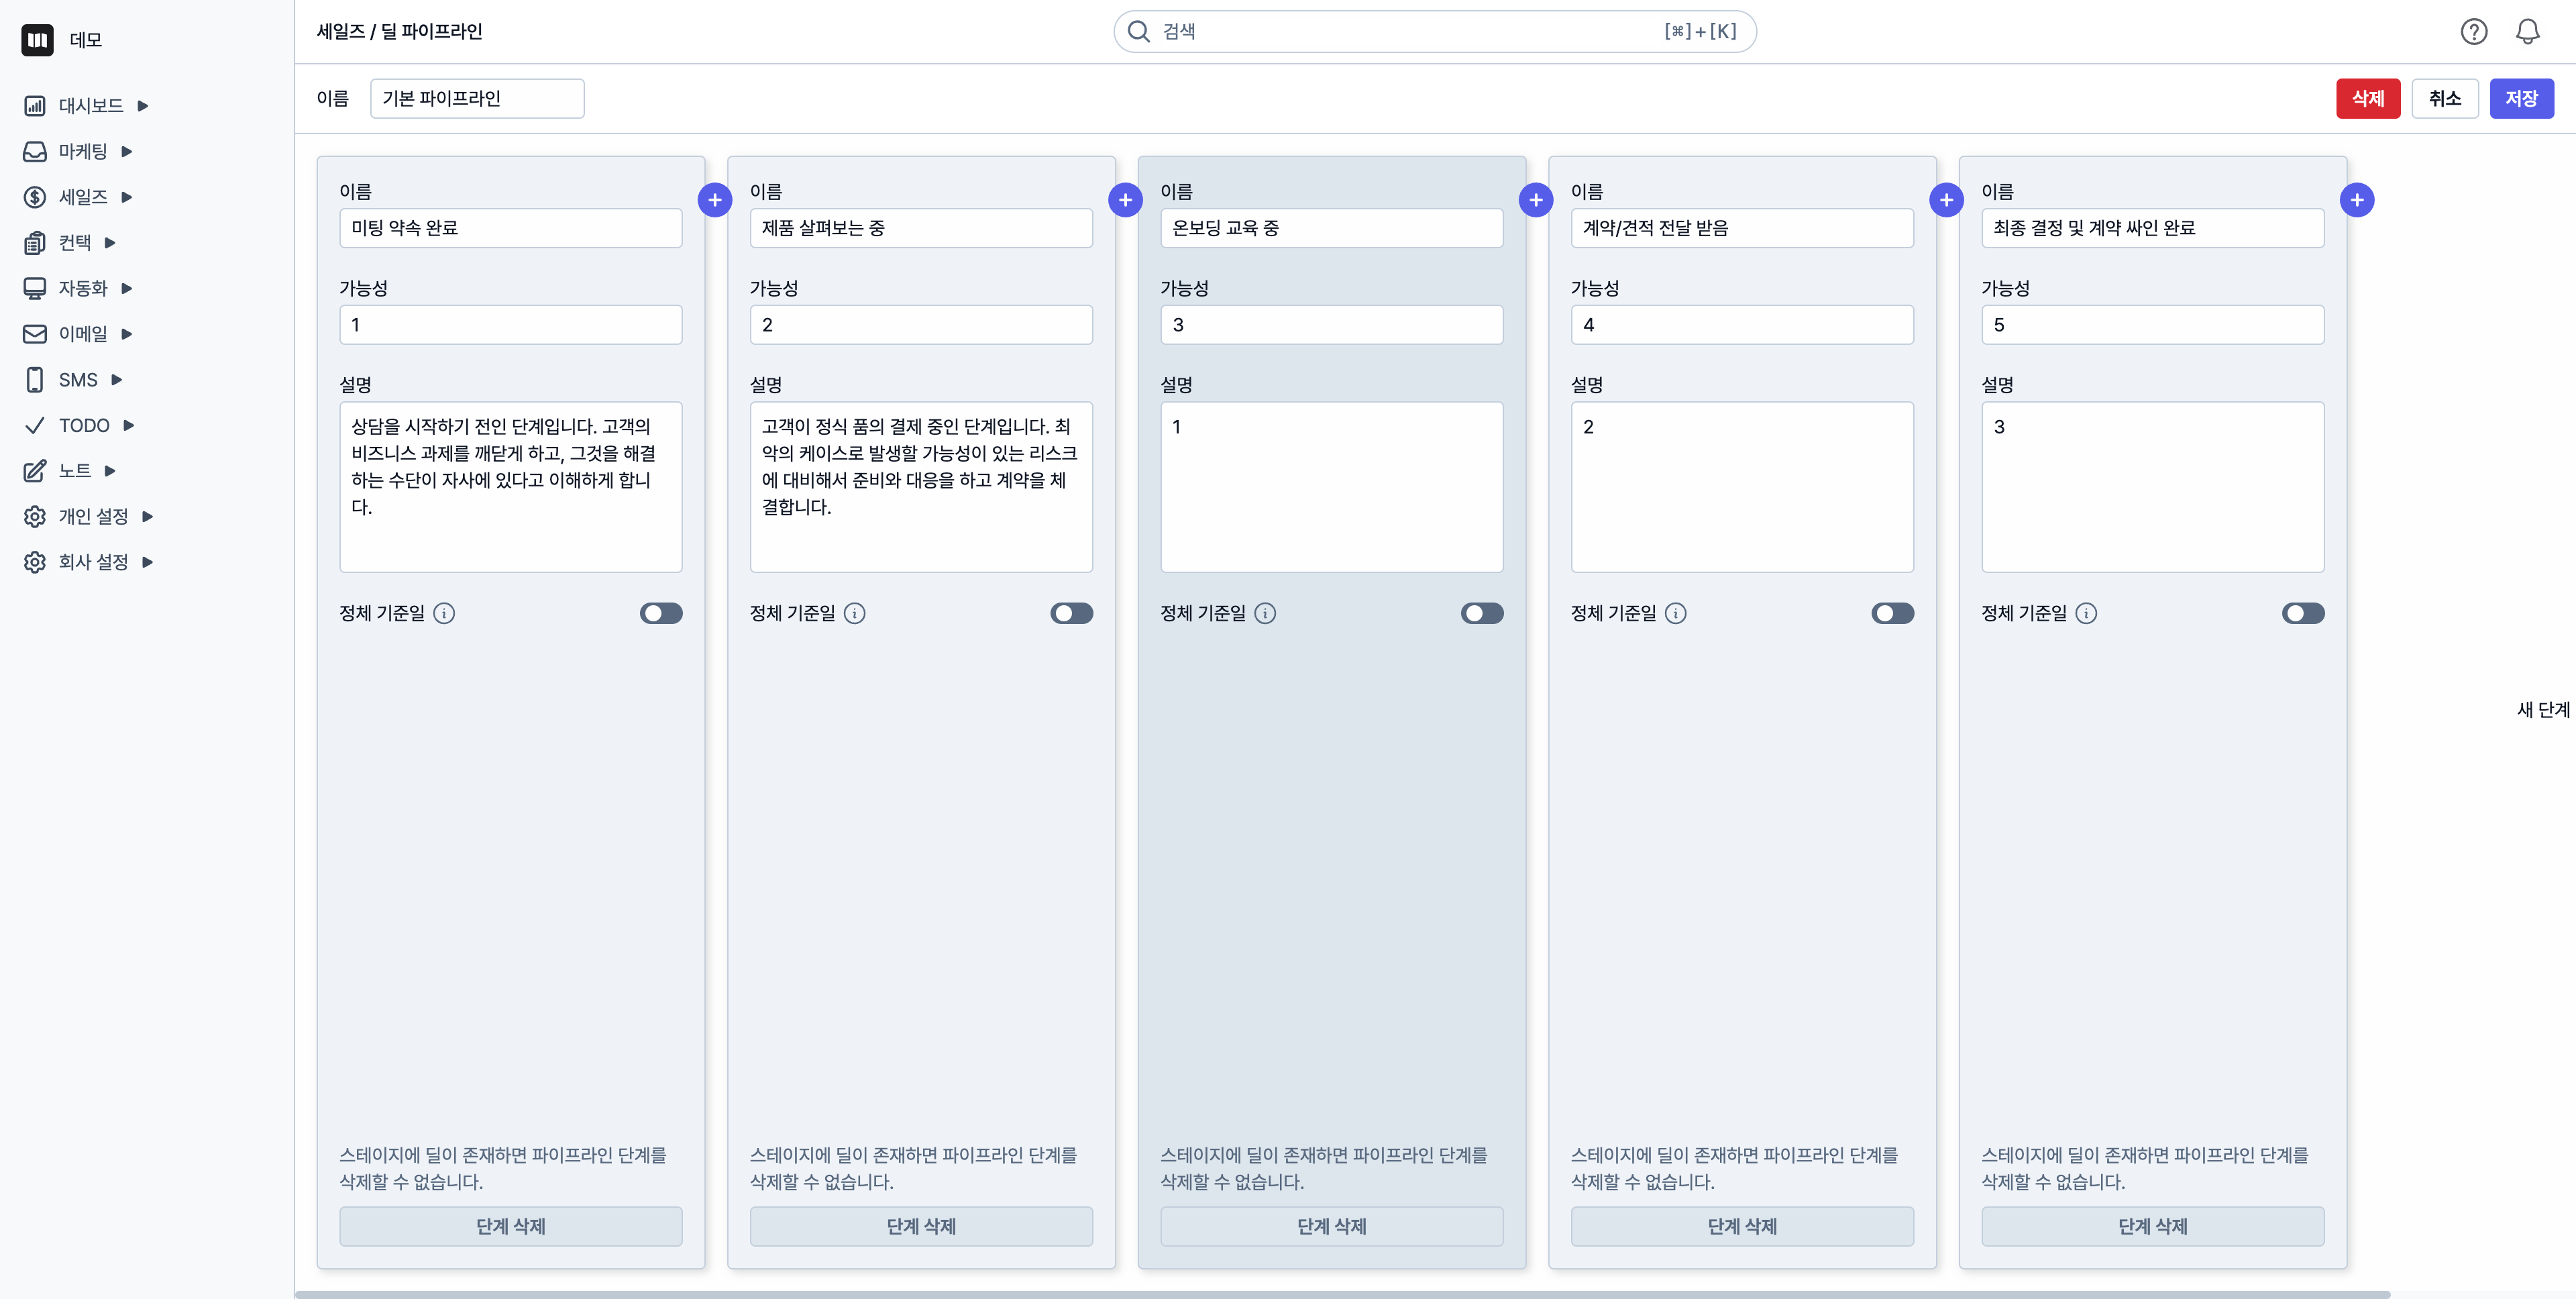Toggle 정체 기준일 for 계약/견적 전달 받음
2576x1299 pixels.
(x=1893, y=613)
